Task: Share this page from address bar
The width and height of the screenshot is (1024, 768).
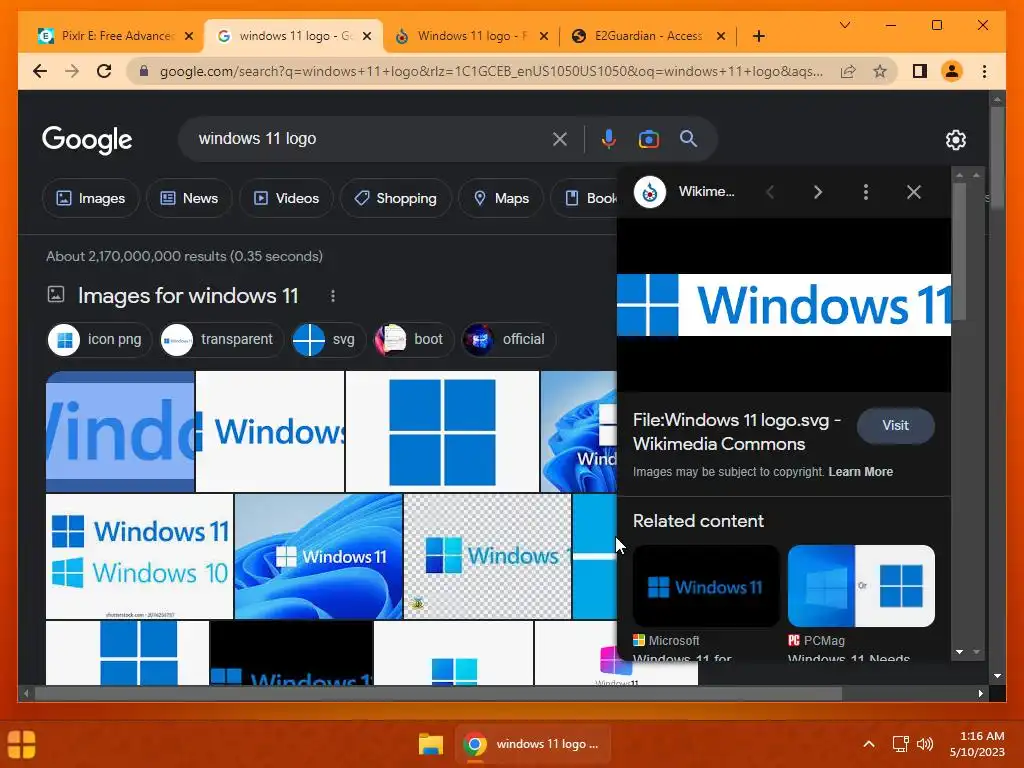Action: (x=848, y=71)
